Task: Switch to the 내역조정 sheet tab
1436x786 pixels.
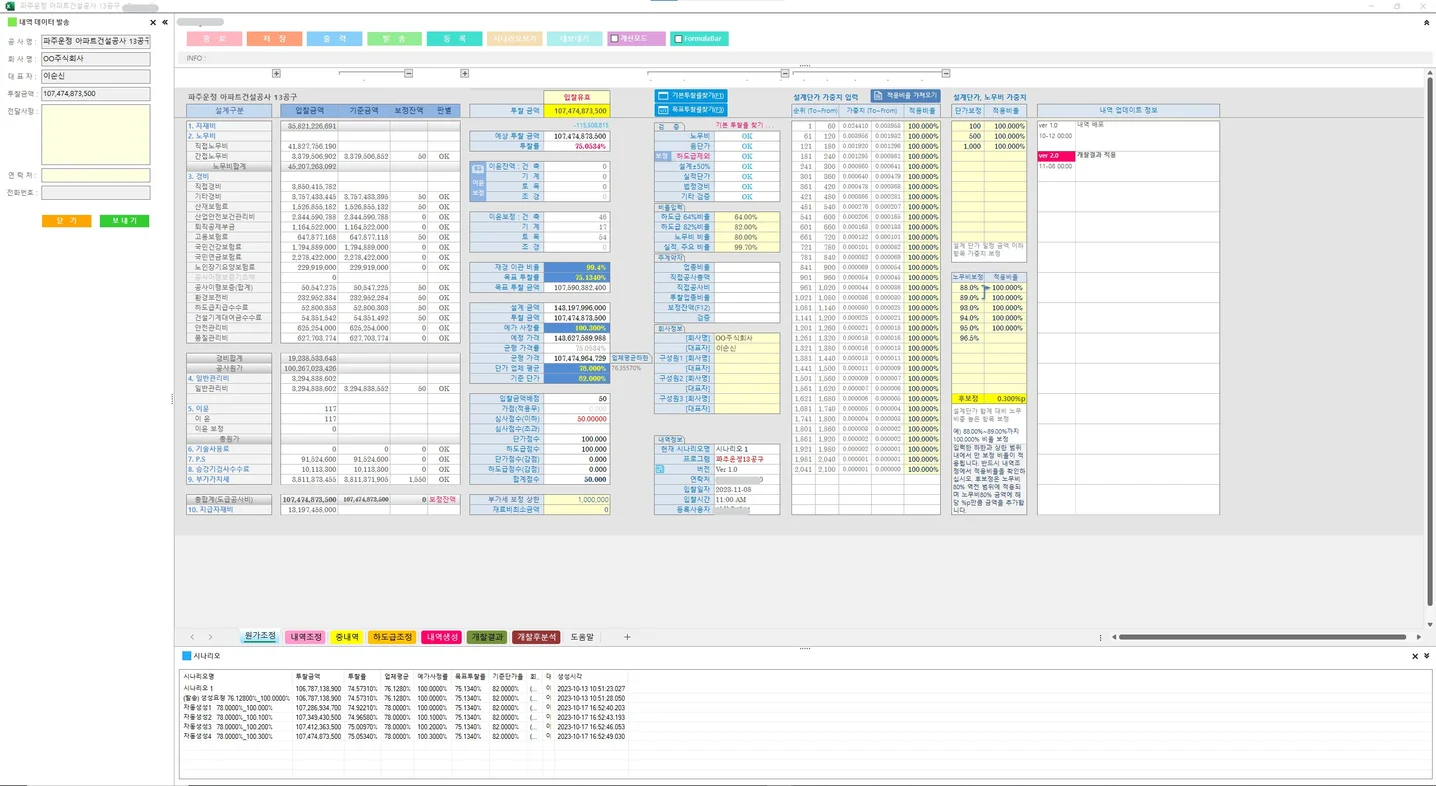Action: pyautogui.click(x=306, y=637)
